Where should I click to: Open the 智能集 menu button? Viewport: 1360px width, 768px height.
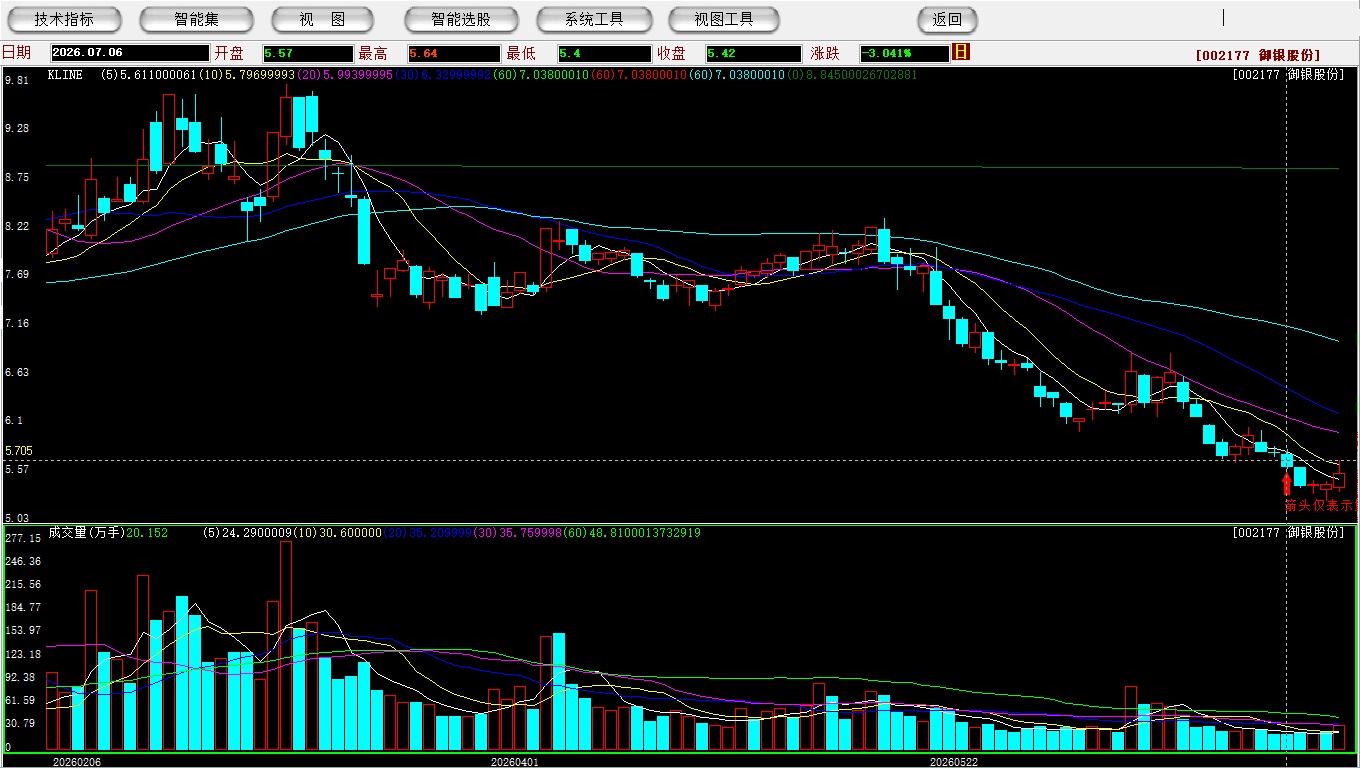click(x=196, y=20)
